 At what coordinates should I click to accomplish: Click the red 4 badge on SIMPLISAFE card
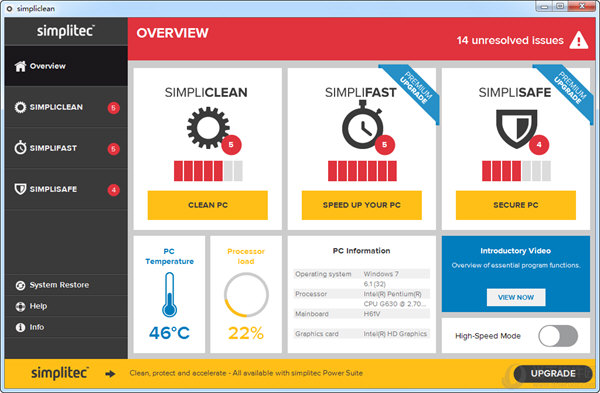click(539, 145)
